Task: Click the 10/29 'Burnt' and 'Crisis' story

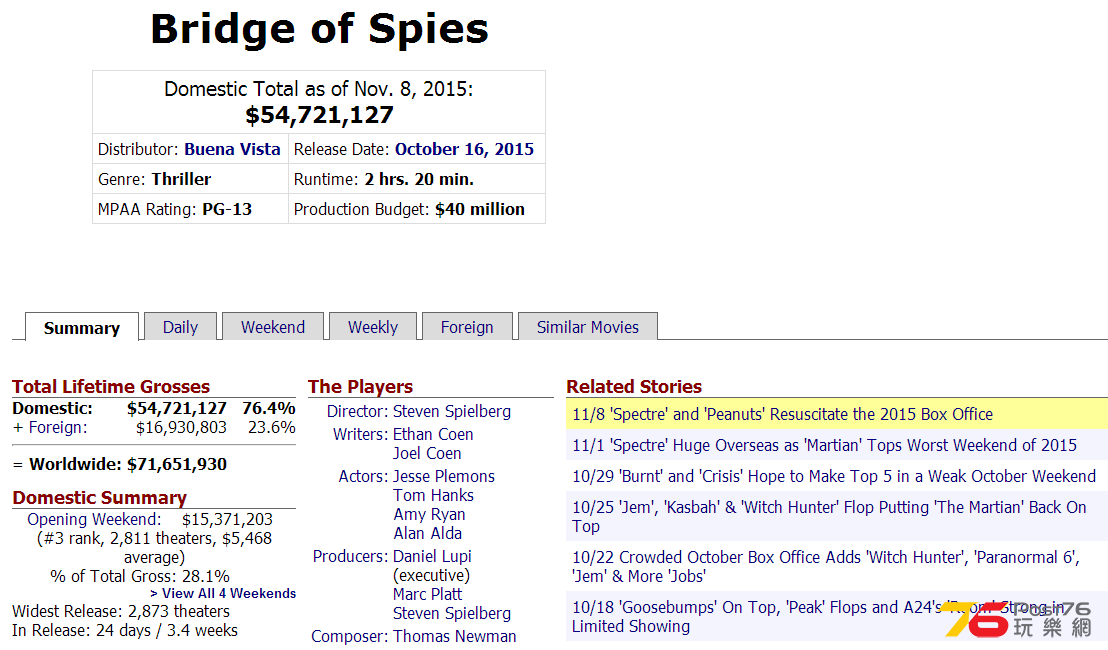Action: pos(834,476)
